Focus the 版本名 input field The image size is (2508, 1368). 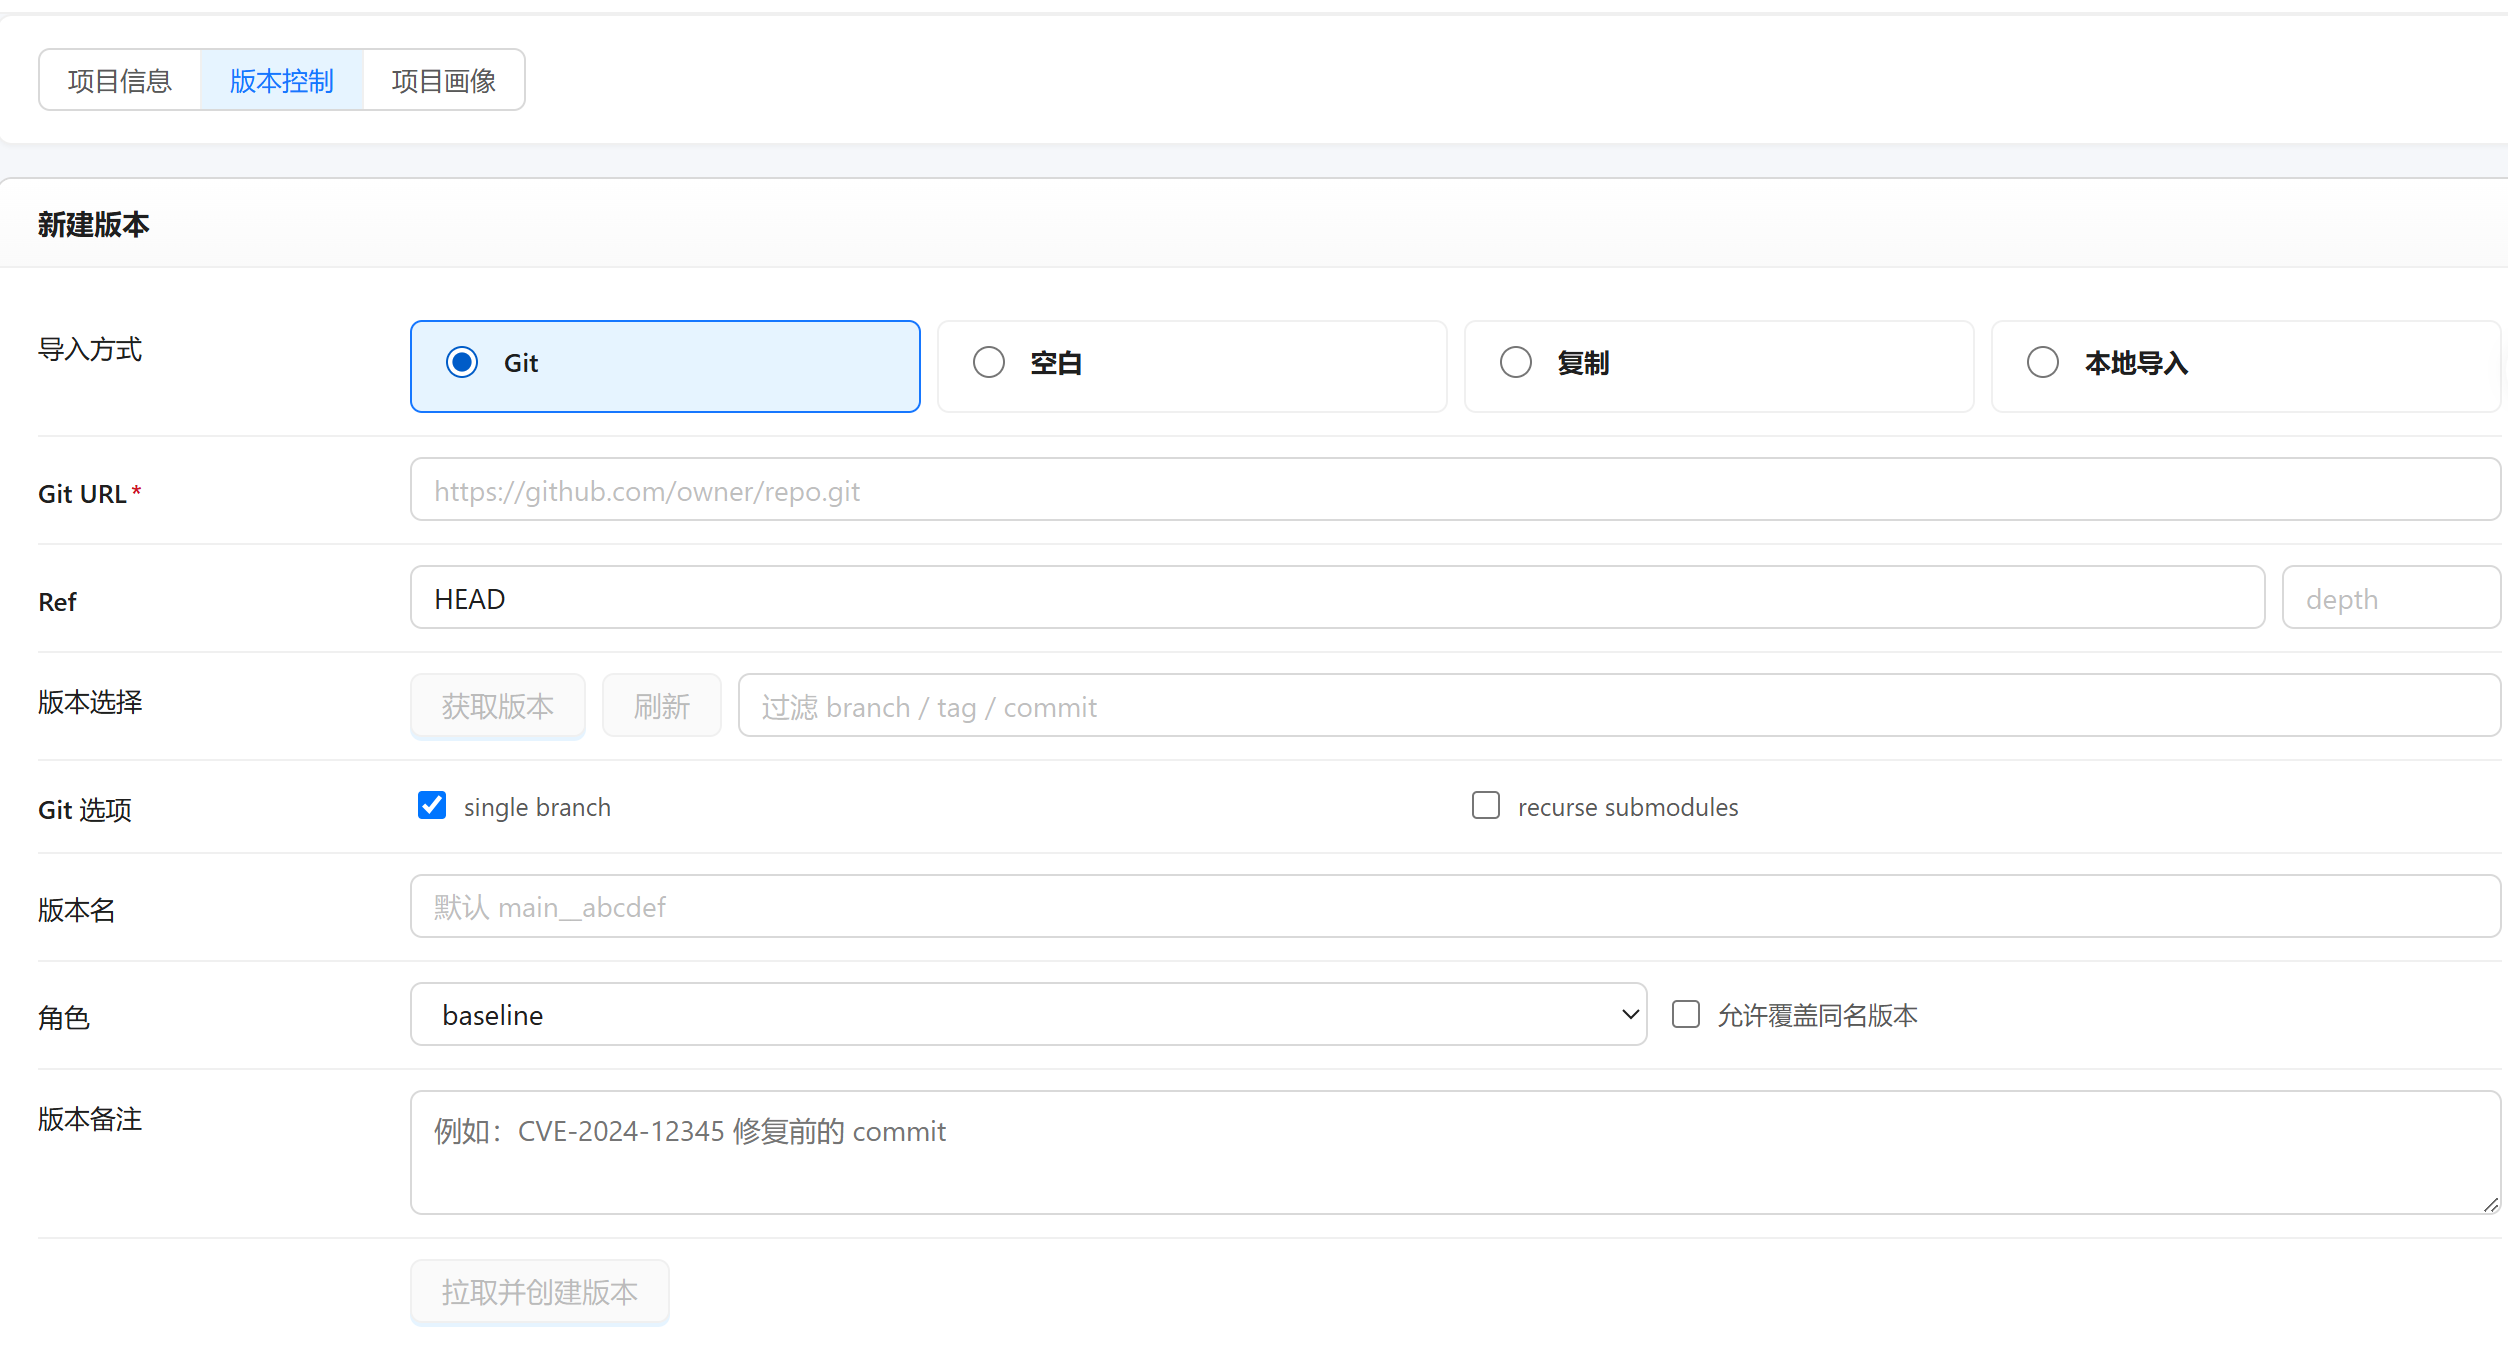pos(1455,906)
